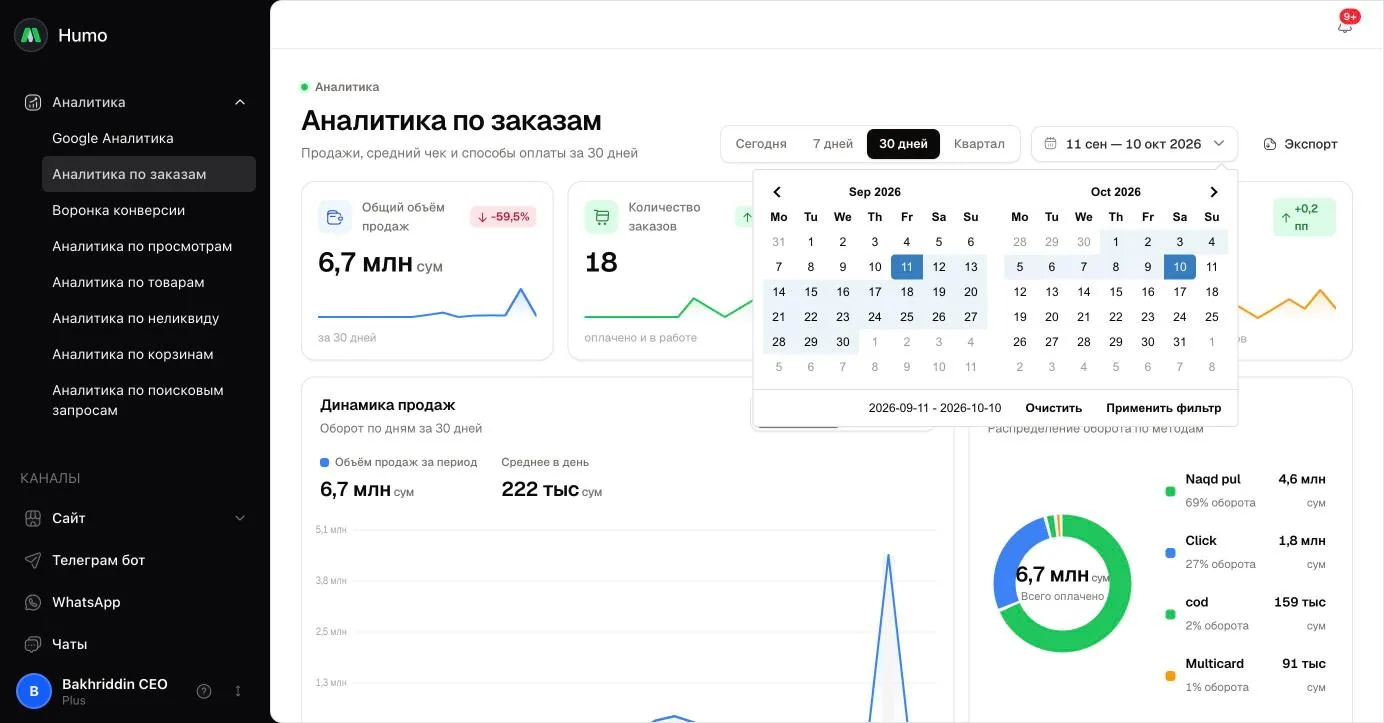Go to previous month with left arrow
This screenshot has width=1384, height=723.
(777, 192)
